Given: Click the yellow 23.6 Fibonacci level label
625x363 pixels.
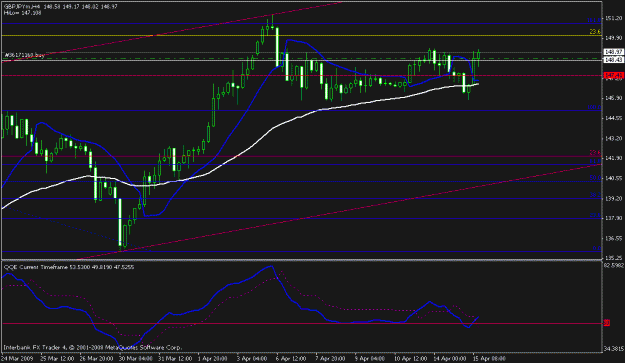Looking at the screenshot, I should (595, 32).
